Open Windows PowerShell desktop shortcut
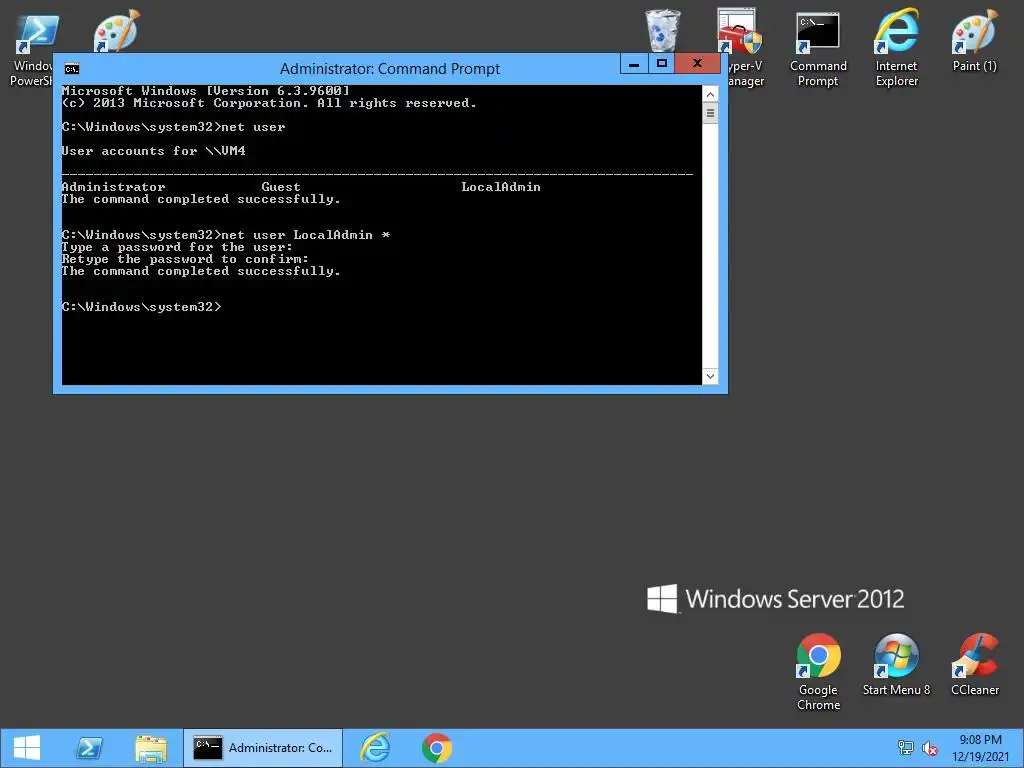The image size is (1024, 768). pos(34,50)
